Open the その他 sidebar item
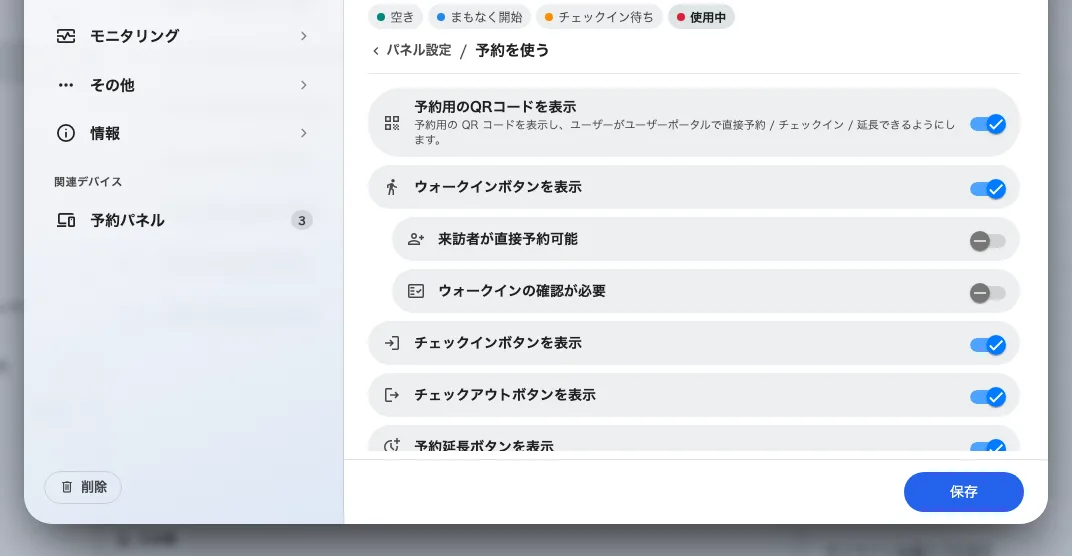Viewport: 1072px width, 556px height. (x=183, y=85)
